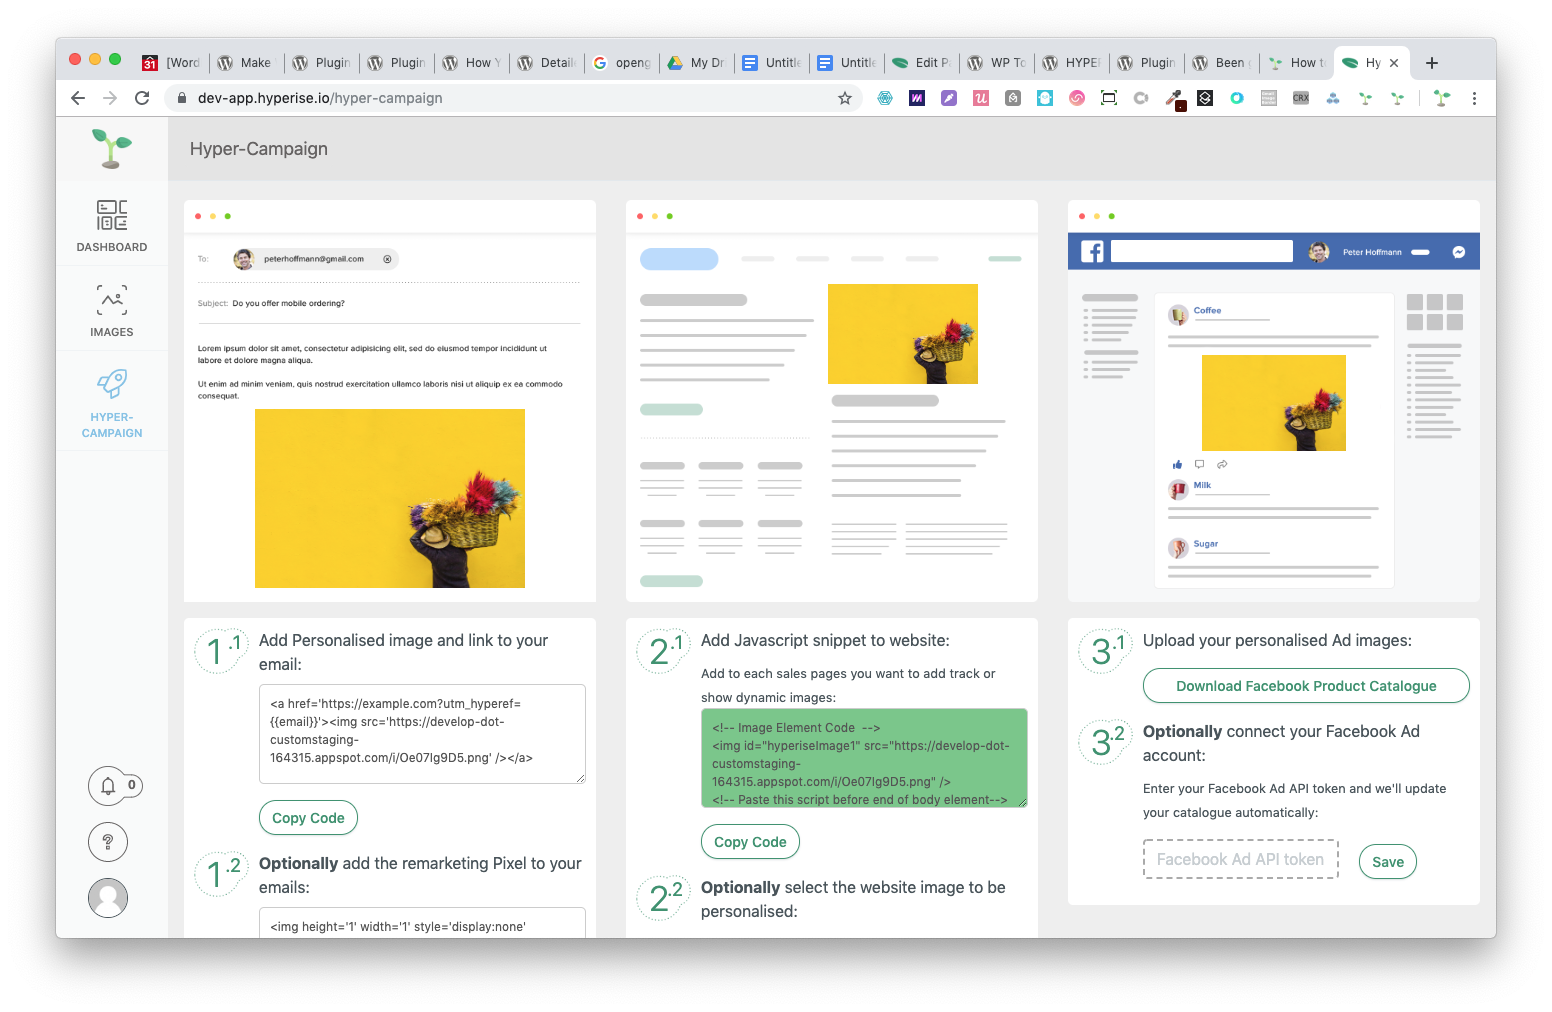Bookmark this page with star icon

[845, 98]
